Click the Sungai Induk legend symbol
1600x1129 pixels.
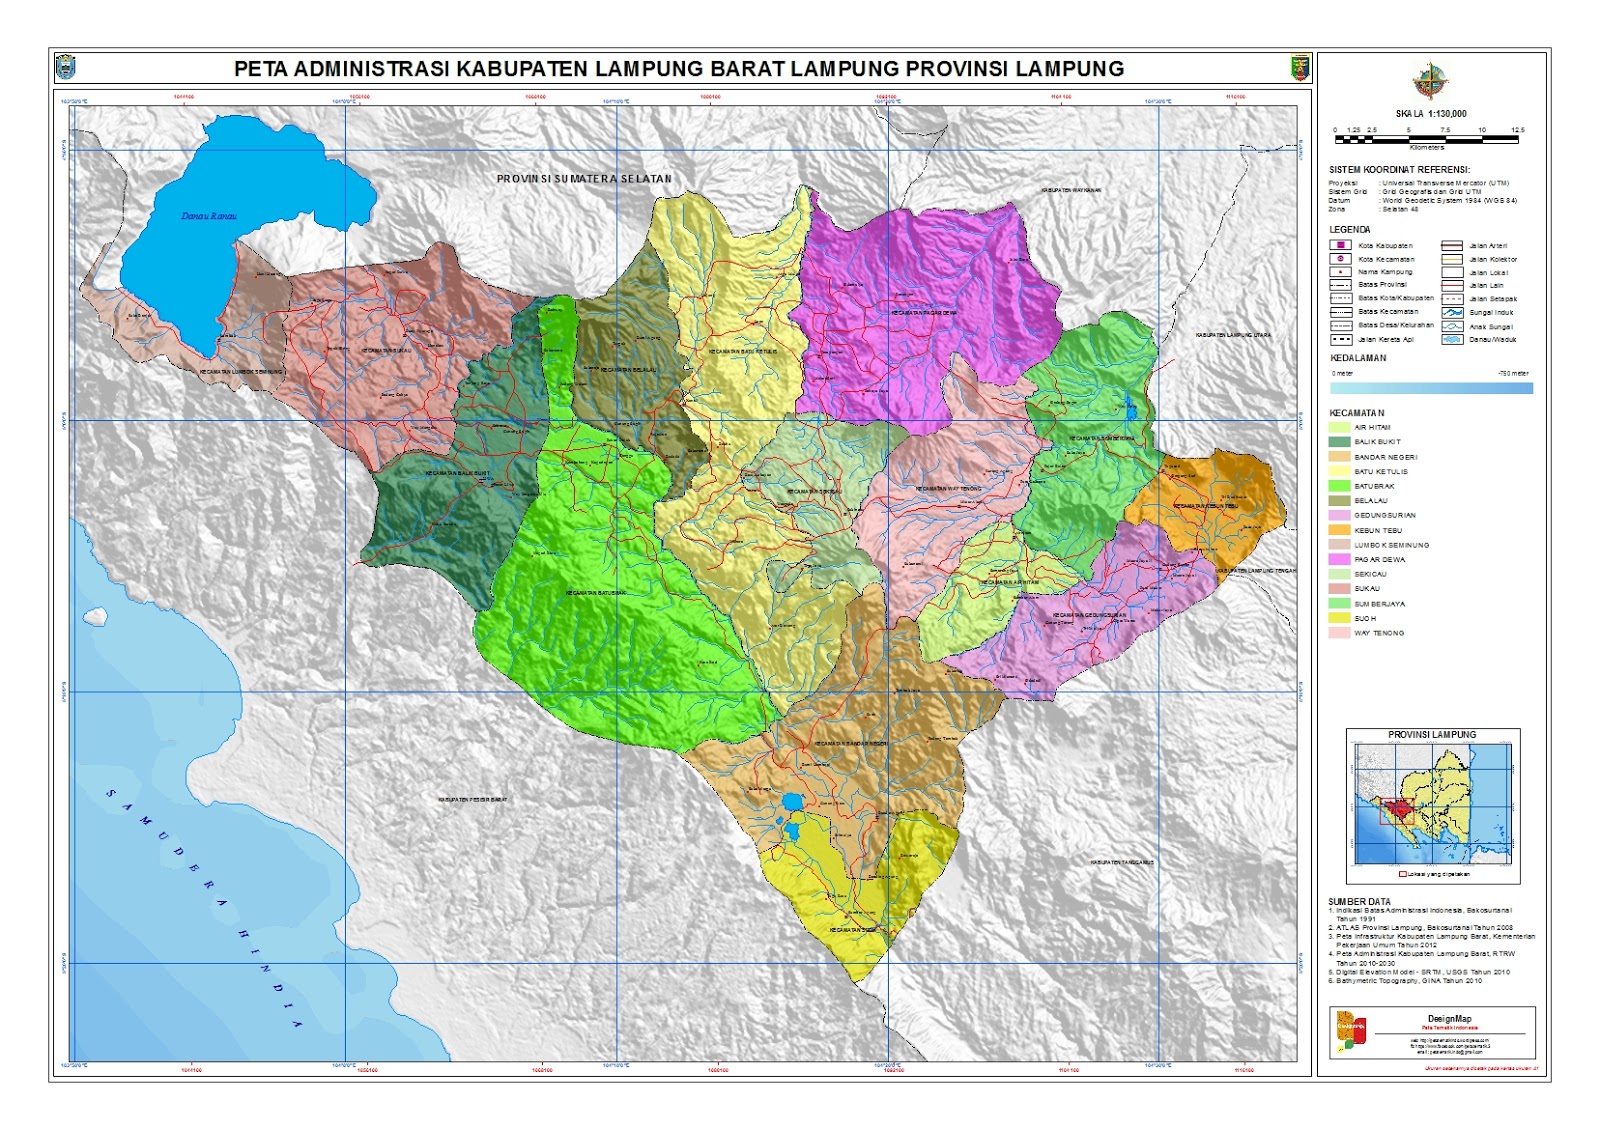click(1452, 313)
